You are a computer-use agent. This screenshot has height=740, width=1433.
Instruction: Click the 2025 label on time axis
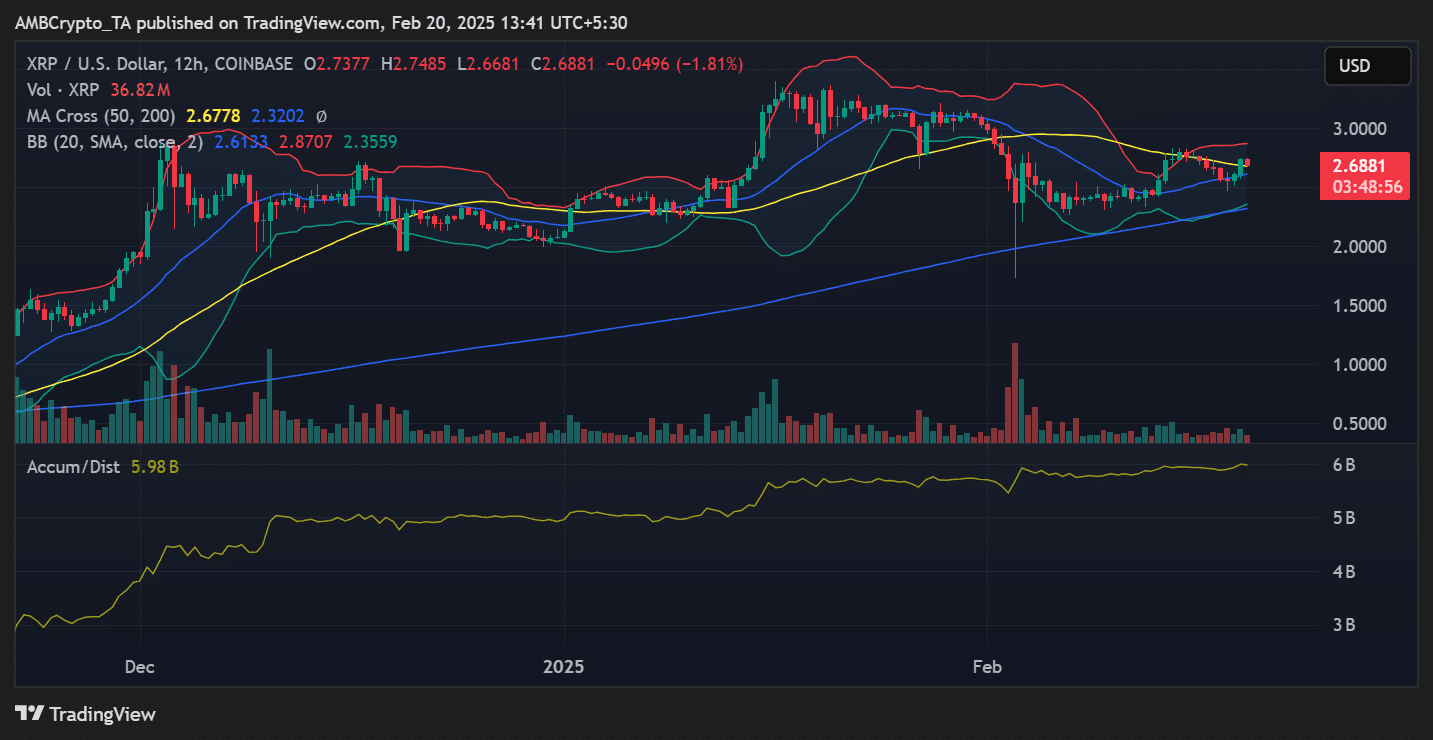[x=564, y=665]
